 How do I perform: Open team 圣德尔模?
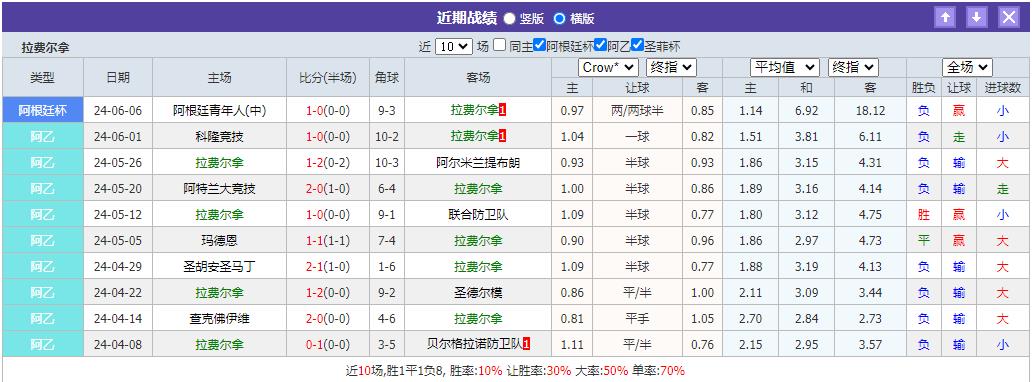point(478,293)
